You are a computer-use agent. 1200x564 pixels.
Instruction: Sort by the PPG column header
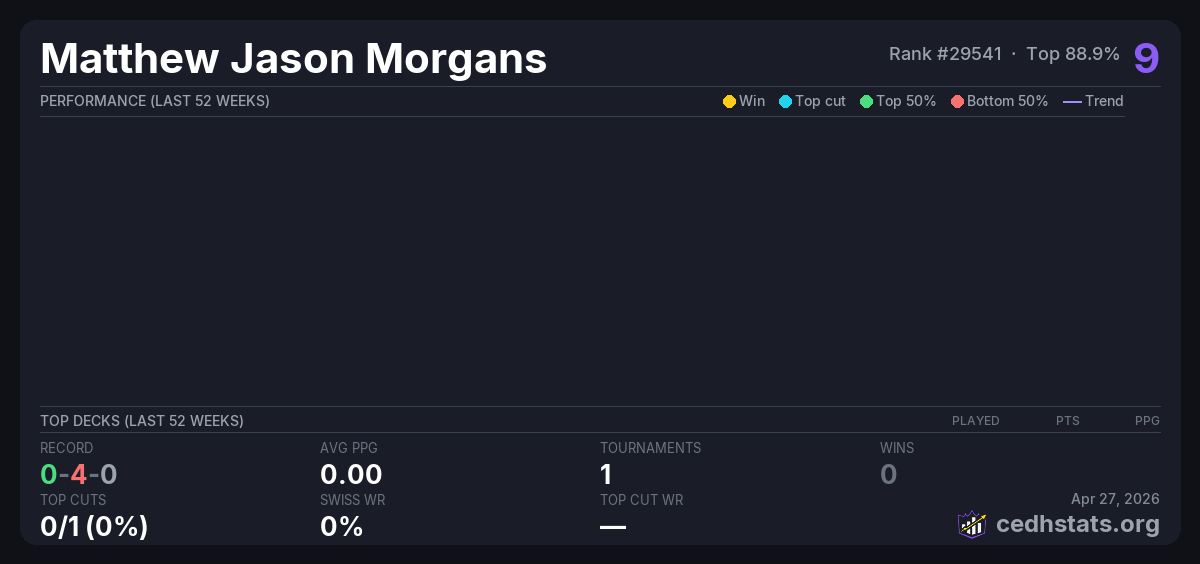[1147, 421]
